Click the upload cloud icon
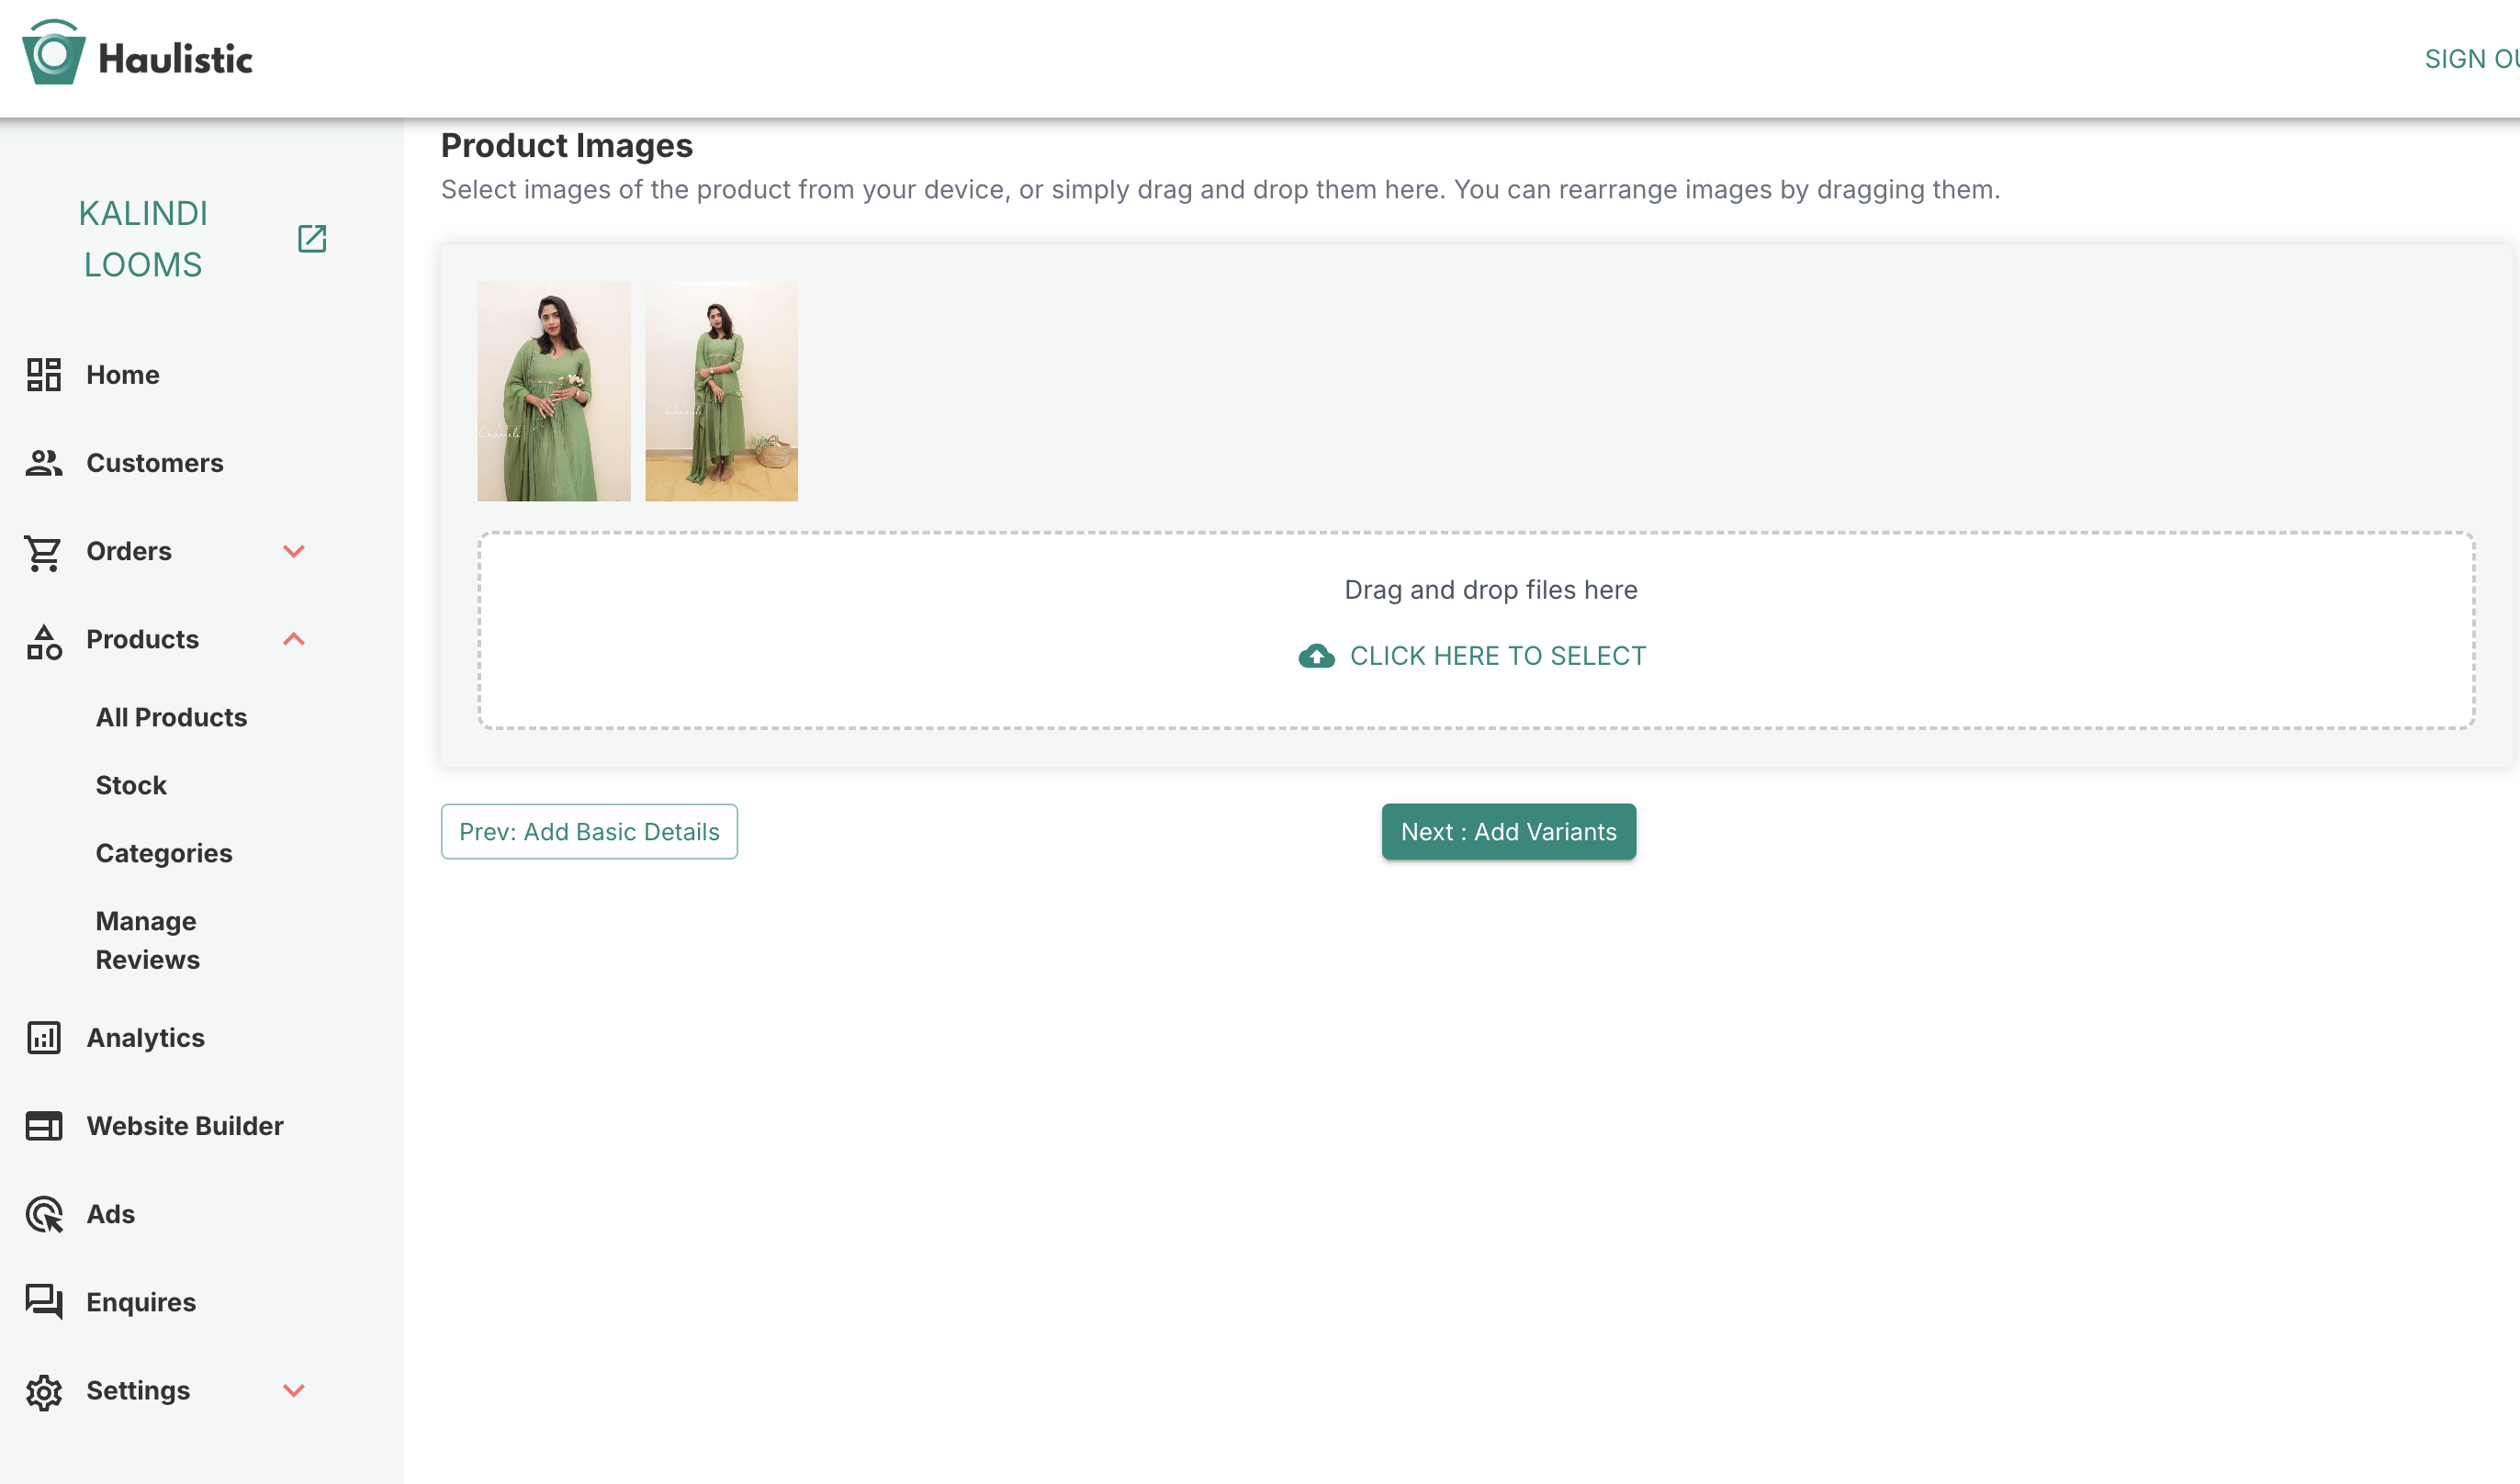Image resolution: width=2520 pixels, height=1484 pixels. coord(1317,656)
